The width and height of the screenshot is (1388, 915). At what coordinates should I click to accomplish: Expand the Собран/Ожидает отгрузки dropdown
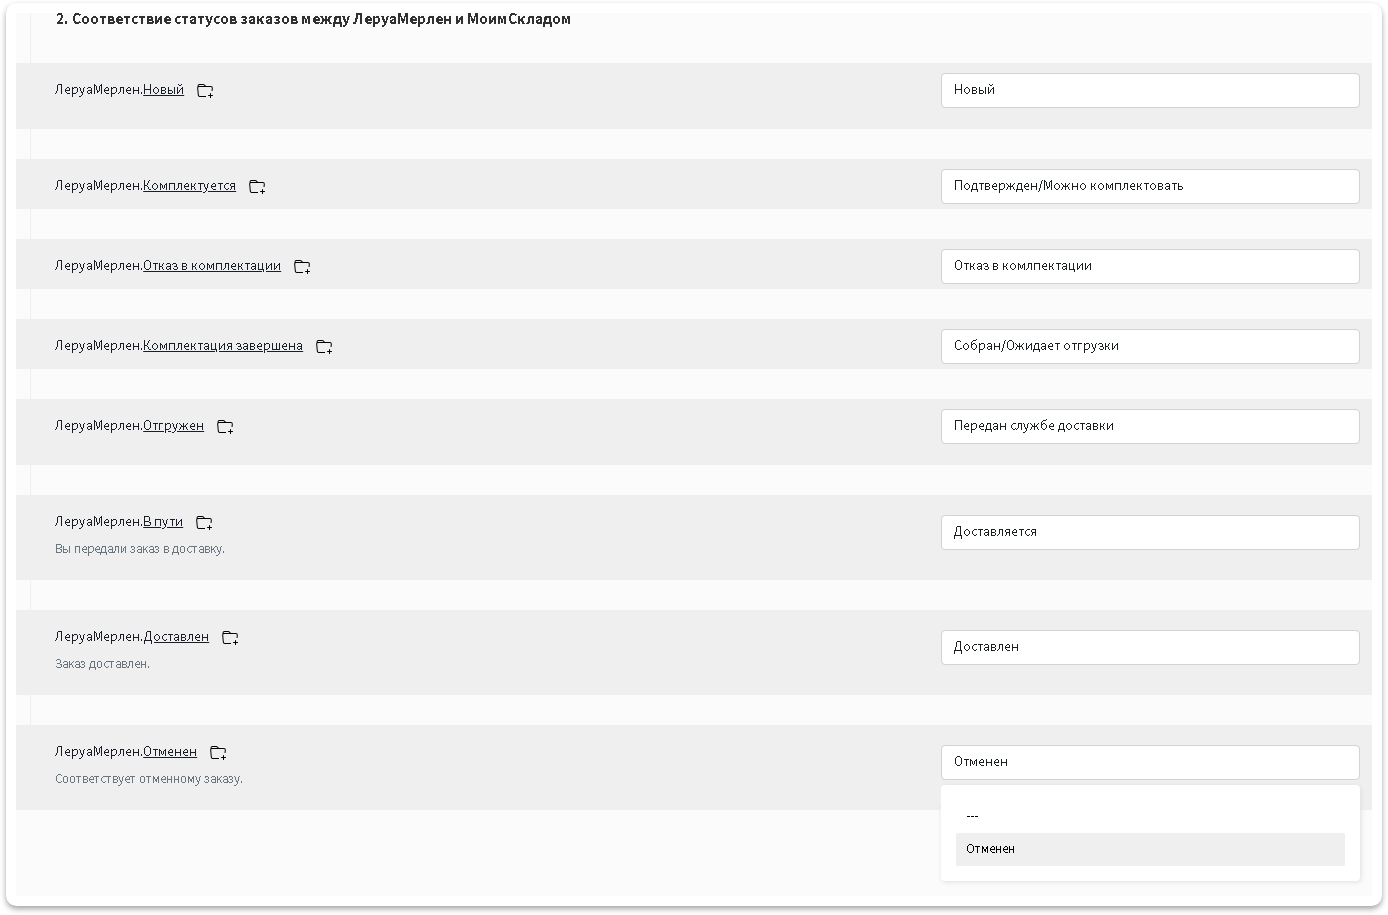click(x=1149, y=346)
